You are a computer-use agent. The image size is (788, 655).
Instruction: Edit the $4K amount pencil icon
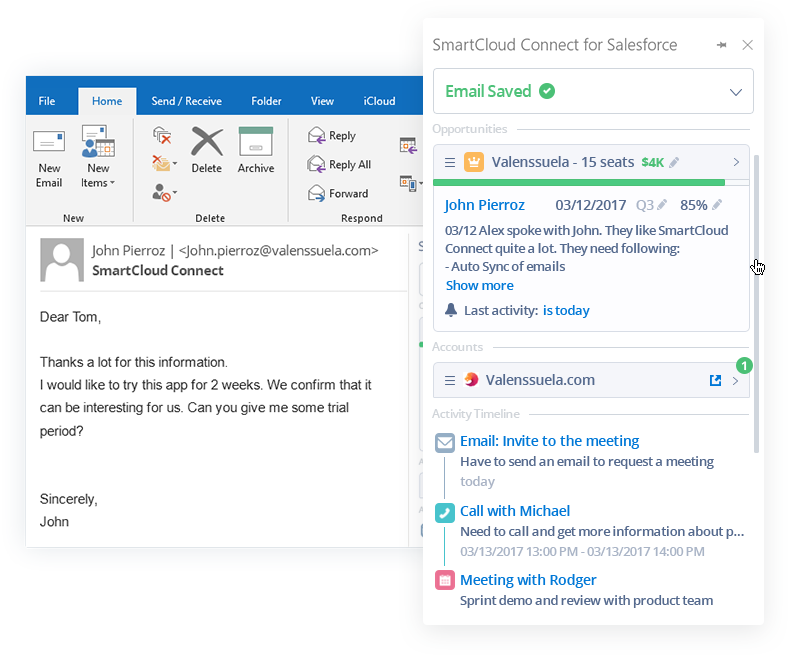[674, 162]
